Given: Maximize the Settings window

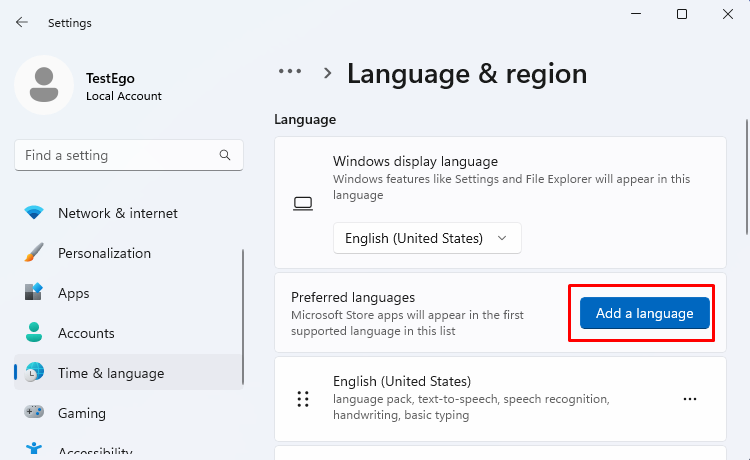Looking at the screenshot, I should click(x=682, y=14).
